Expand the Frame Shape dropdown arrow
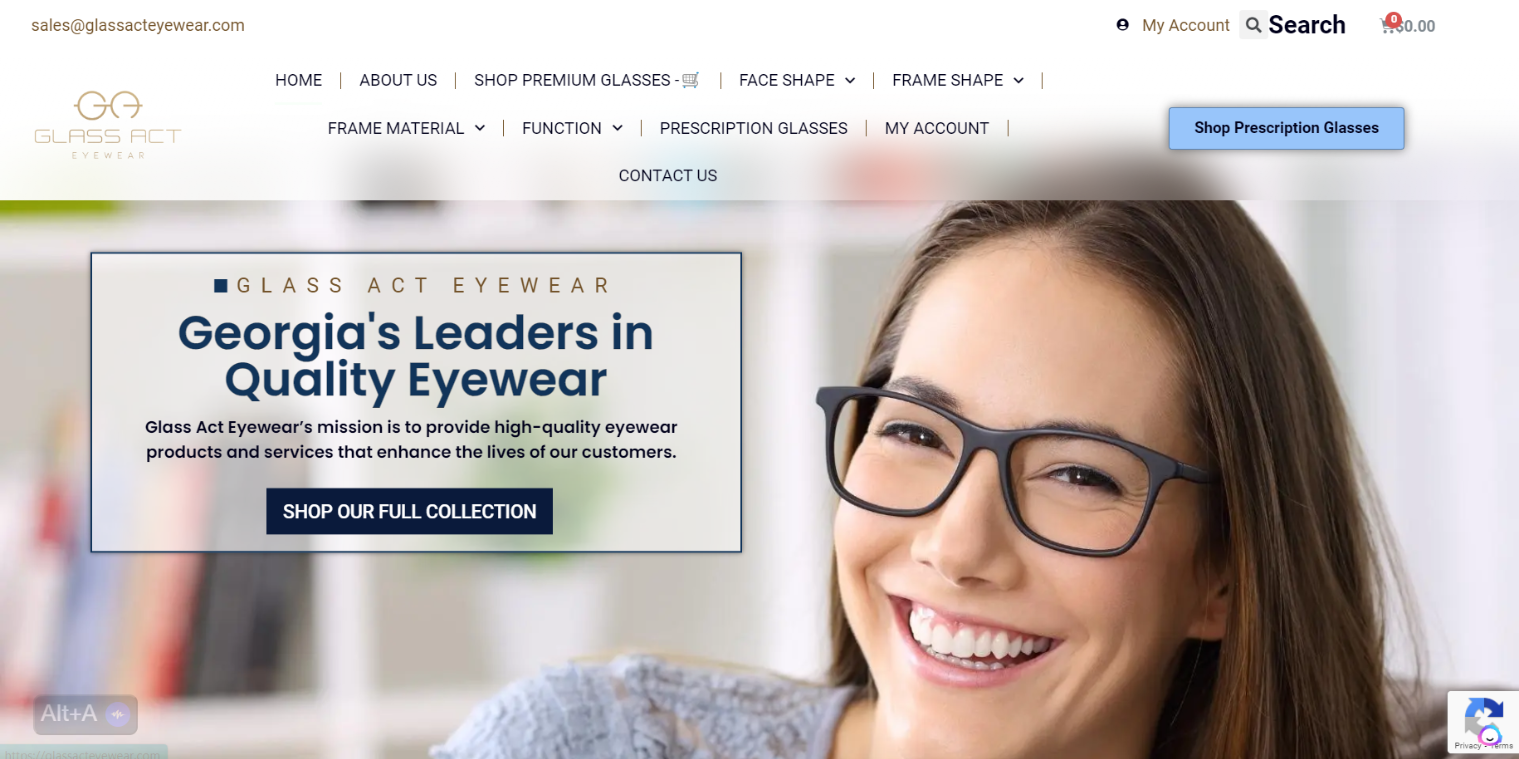The width and height of the screenshot is (1519, 759). (x=1018, y=80)
